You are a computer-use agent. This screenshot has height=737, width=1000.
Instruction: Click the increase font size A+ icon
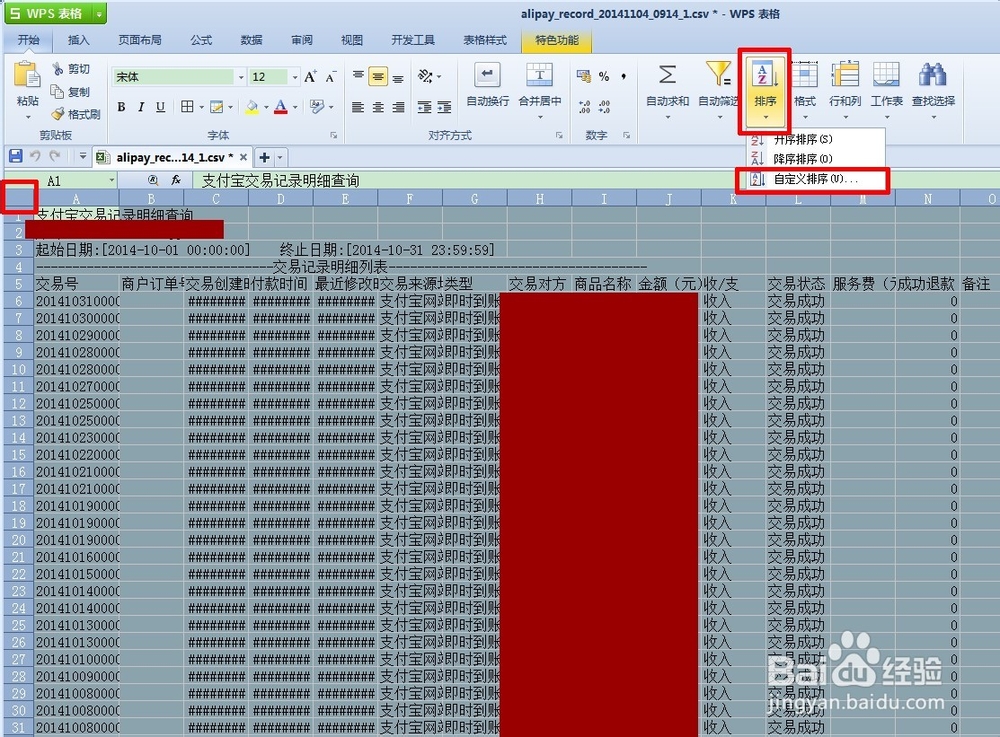click(x=310, y=77)
